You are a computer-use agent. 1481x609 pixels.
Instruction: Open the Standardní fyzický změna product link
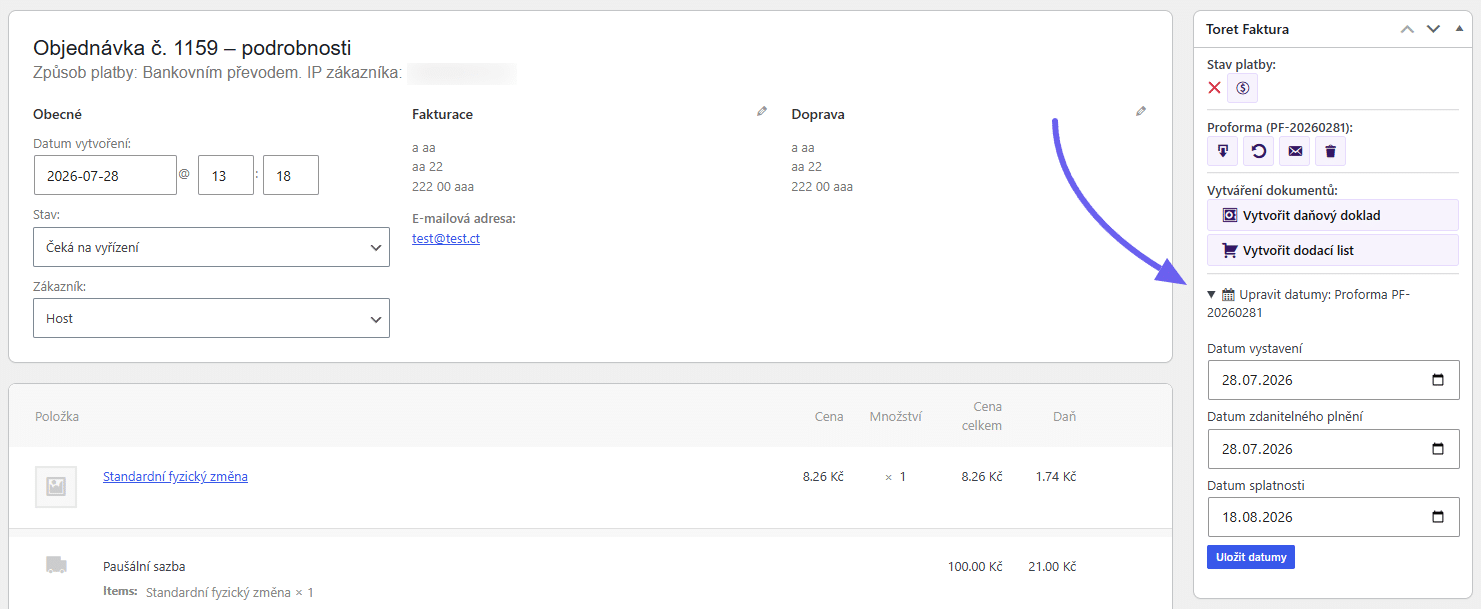(175, 477)
